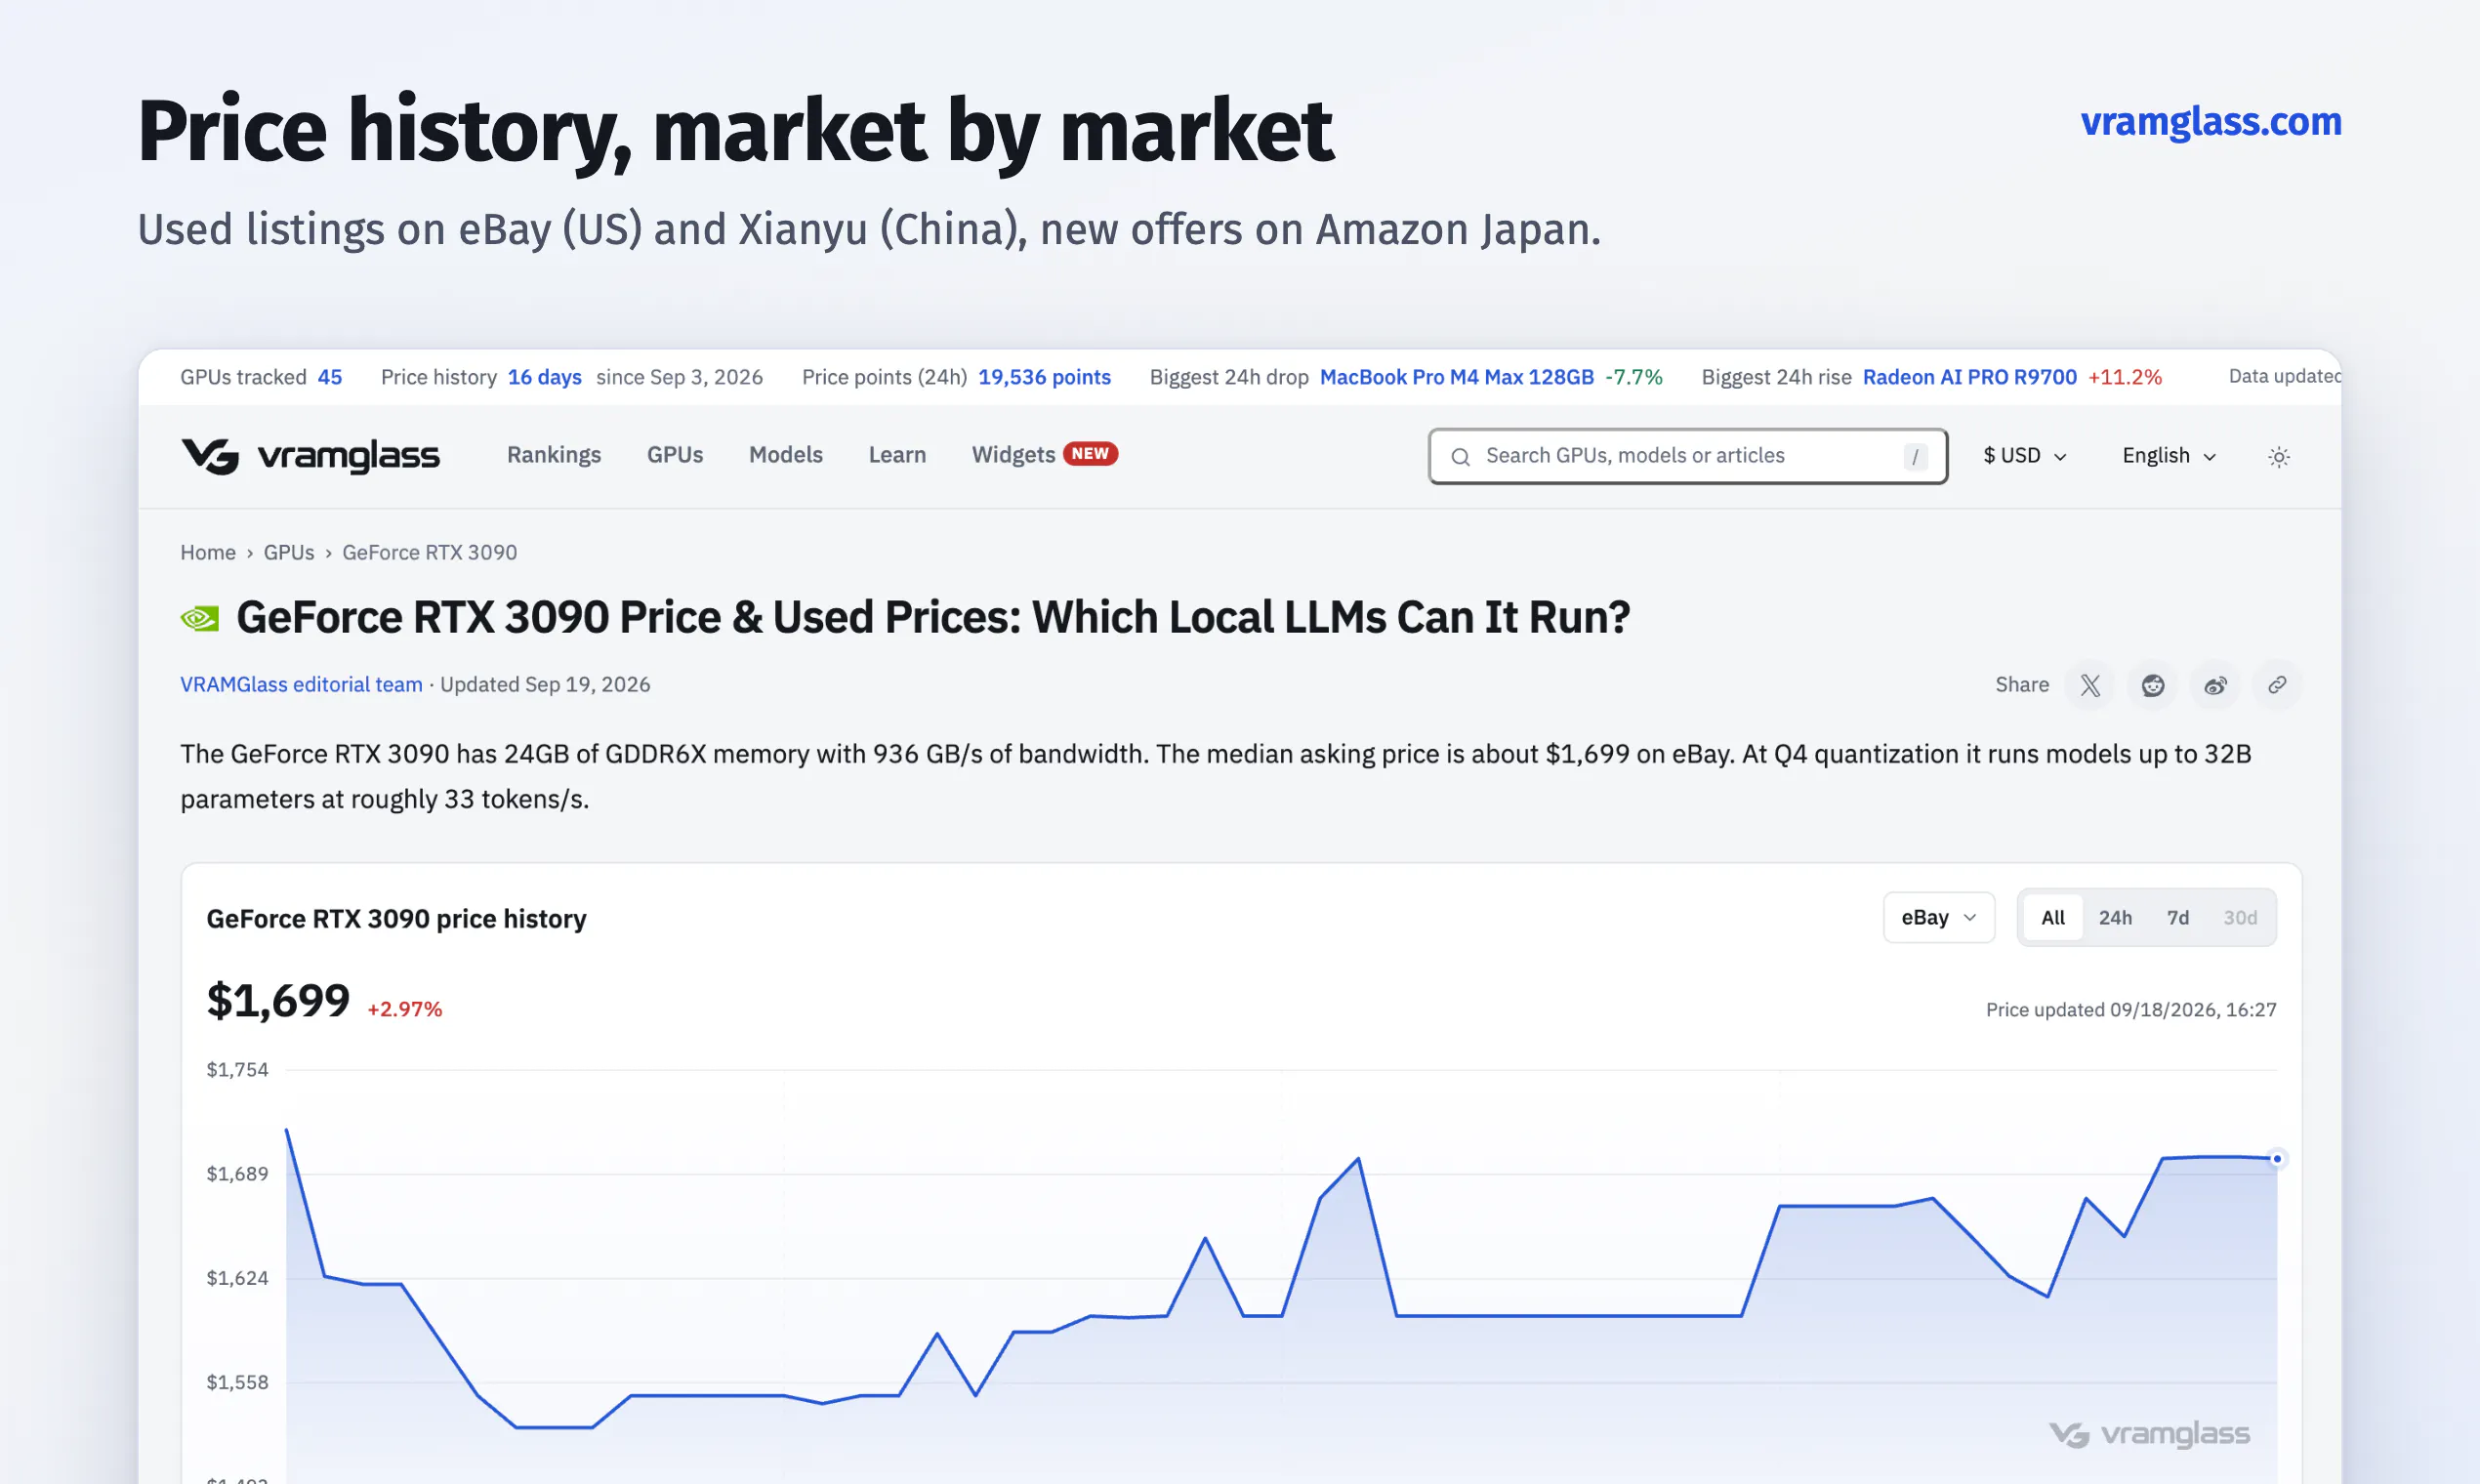Click the $1,699 current price value

pos(278,1001)
